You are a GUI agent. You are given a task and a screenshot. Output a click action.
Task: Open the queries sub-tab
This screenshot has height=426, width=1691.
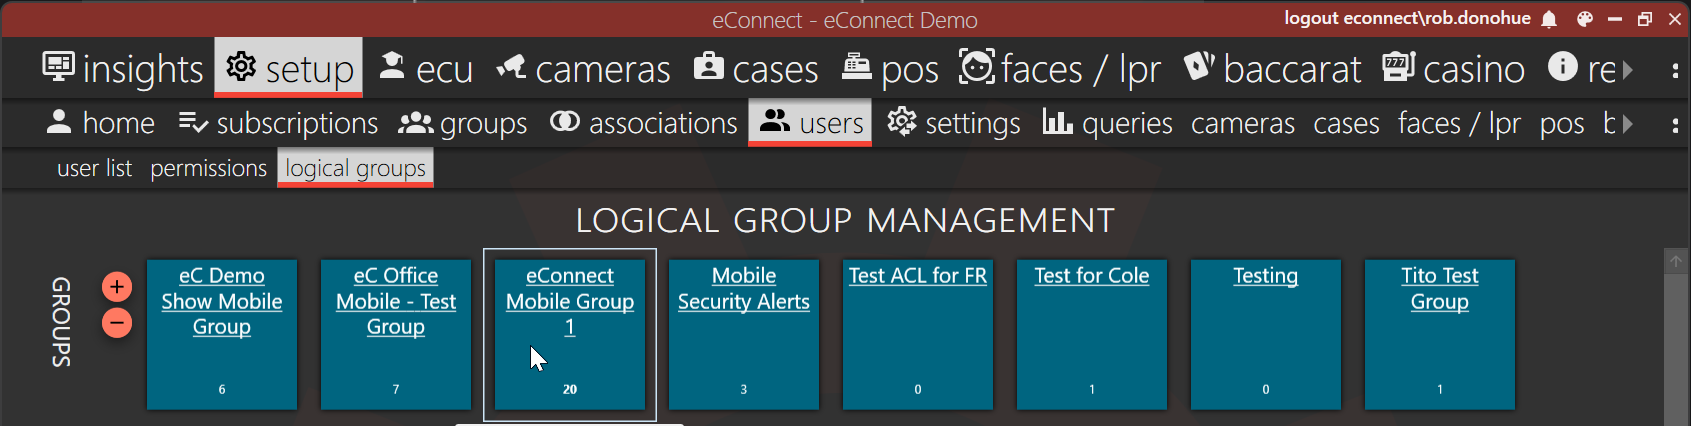pos(1107,123)
